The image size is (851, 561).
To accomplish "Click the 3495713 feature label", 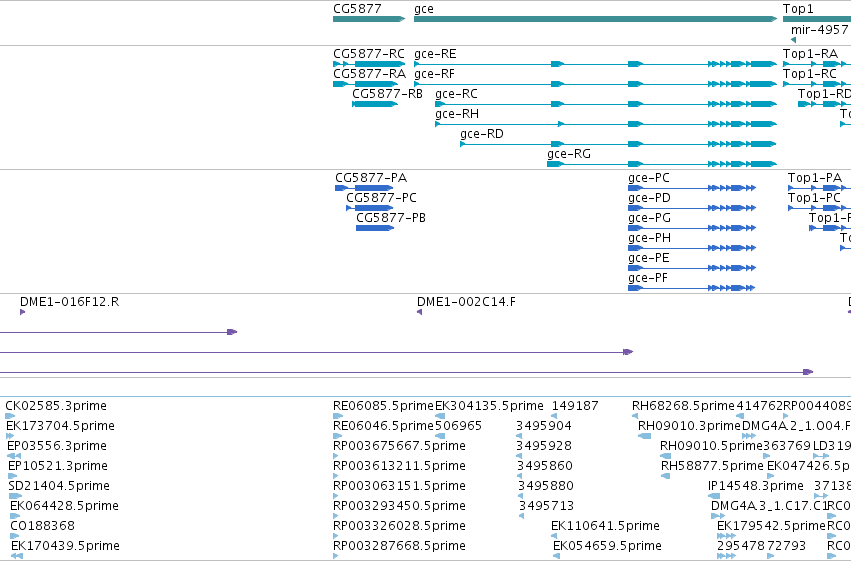I will (x=547, y=506).
